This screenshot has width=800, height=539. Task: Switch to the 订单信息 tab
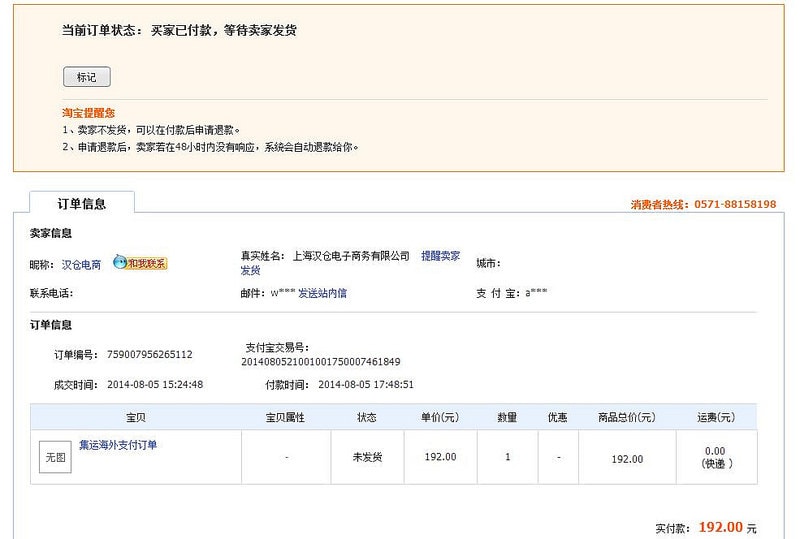point(81,204)
